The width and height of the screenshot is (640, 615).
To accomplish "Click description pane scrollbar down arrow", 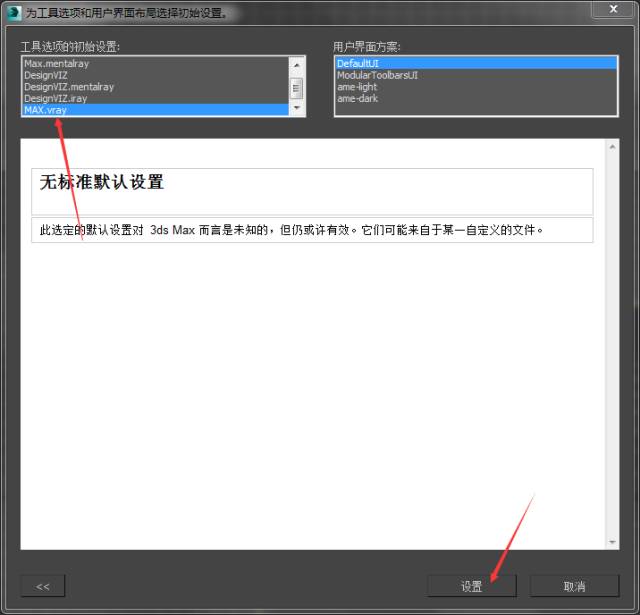I will (612, 542).
